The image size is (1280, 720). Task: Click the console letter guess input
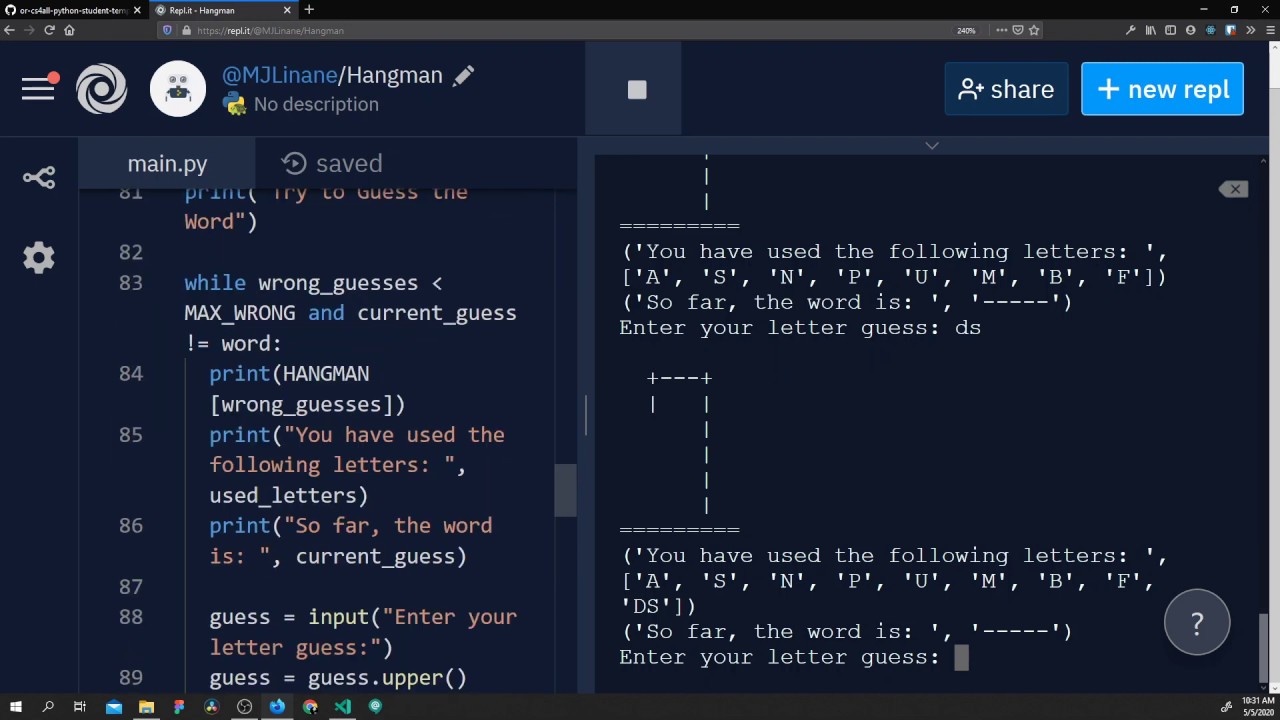[961, 657]
